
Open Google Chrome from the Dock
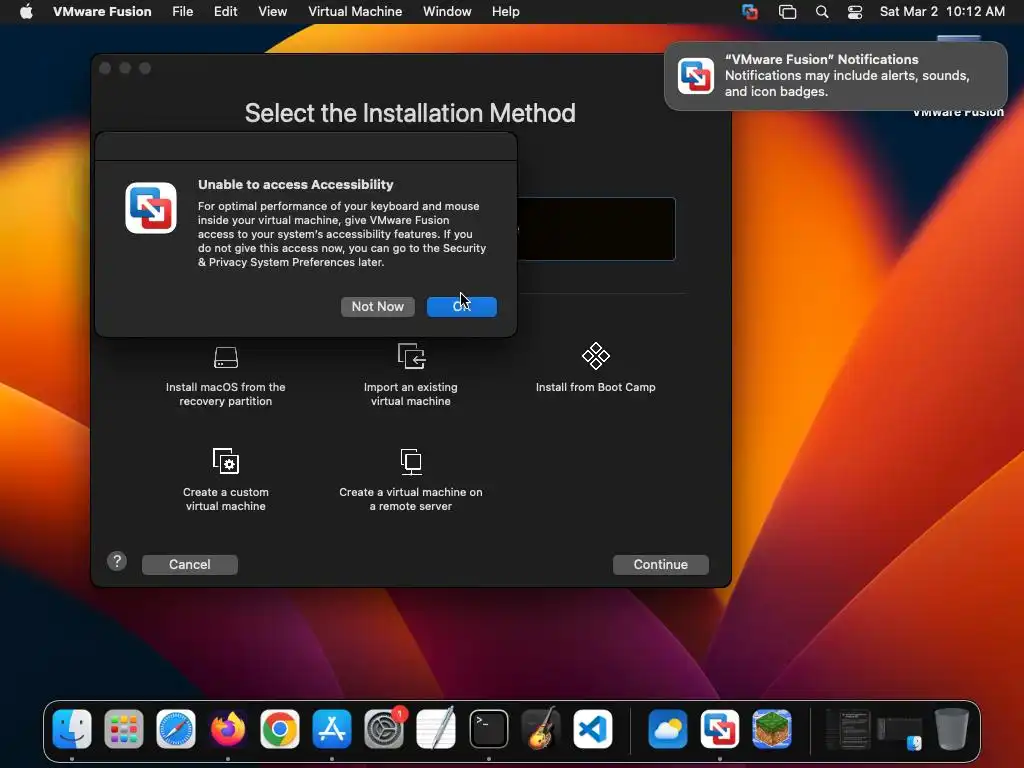pyautogui.click(x=280, y=728)
